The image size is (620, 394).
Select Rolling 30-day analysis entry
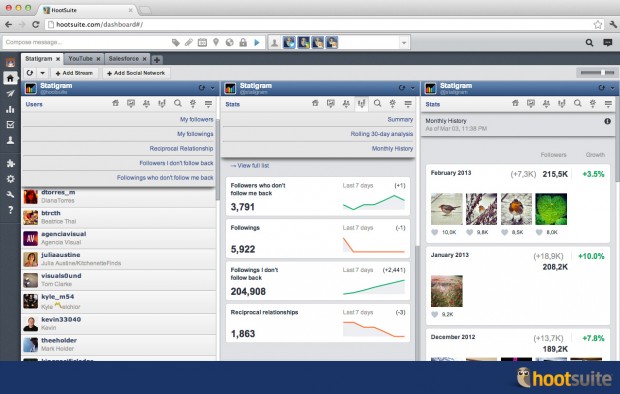click(x=382, y=134)
